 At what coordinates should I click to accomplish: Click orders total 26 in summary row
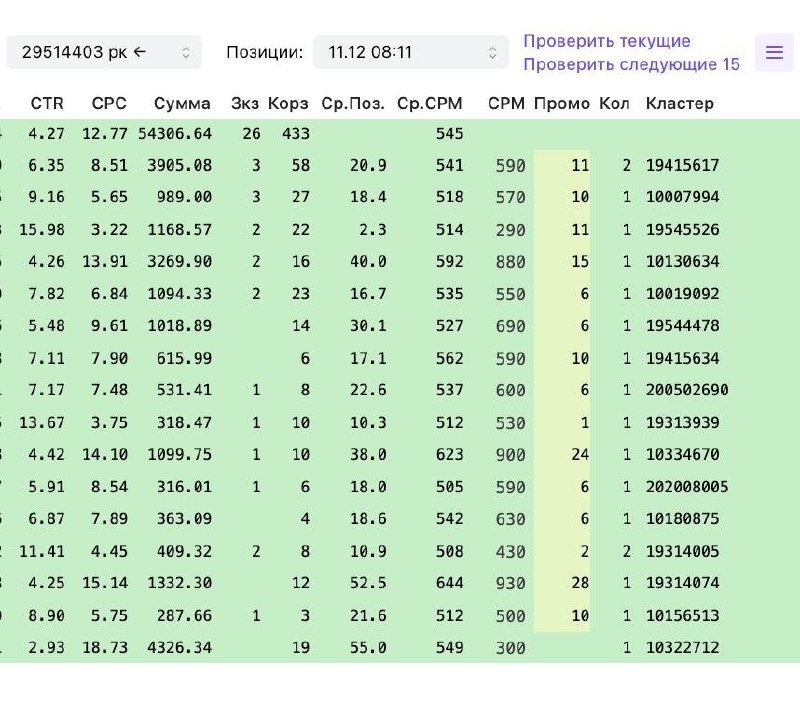click(252, 134)
